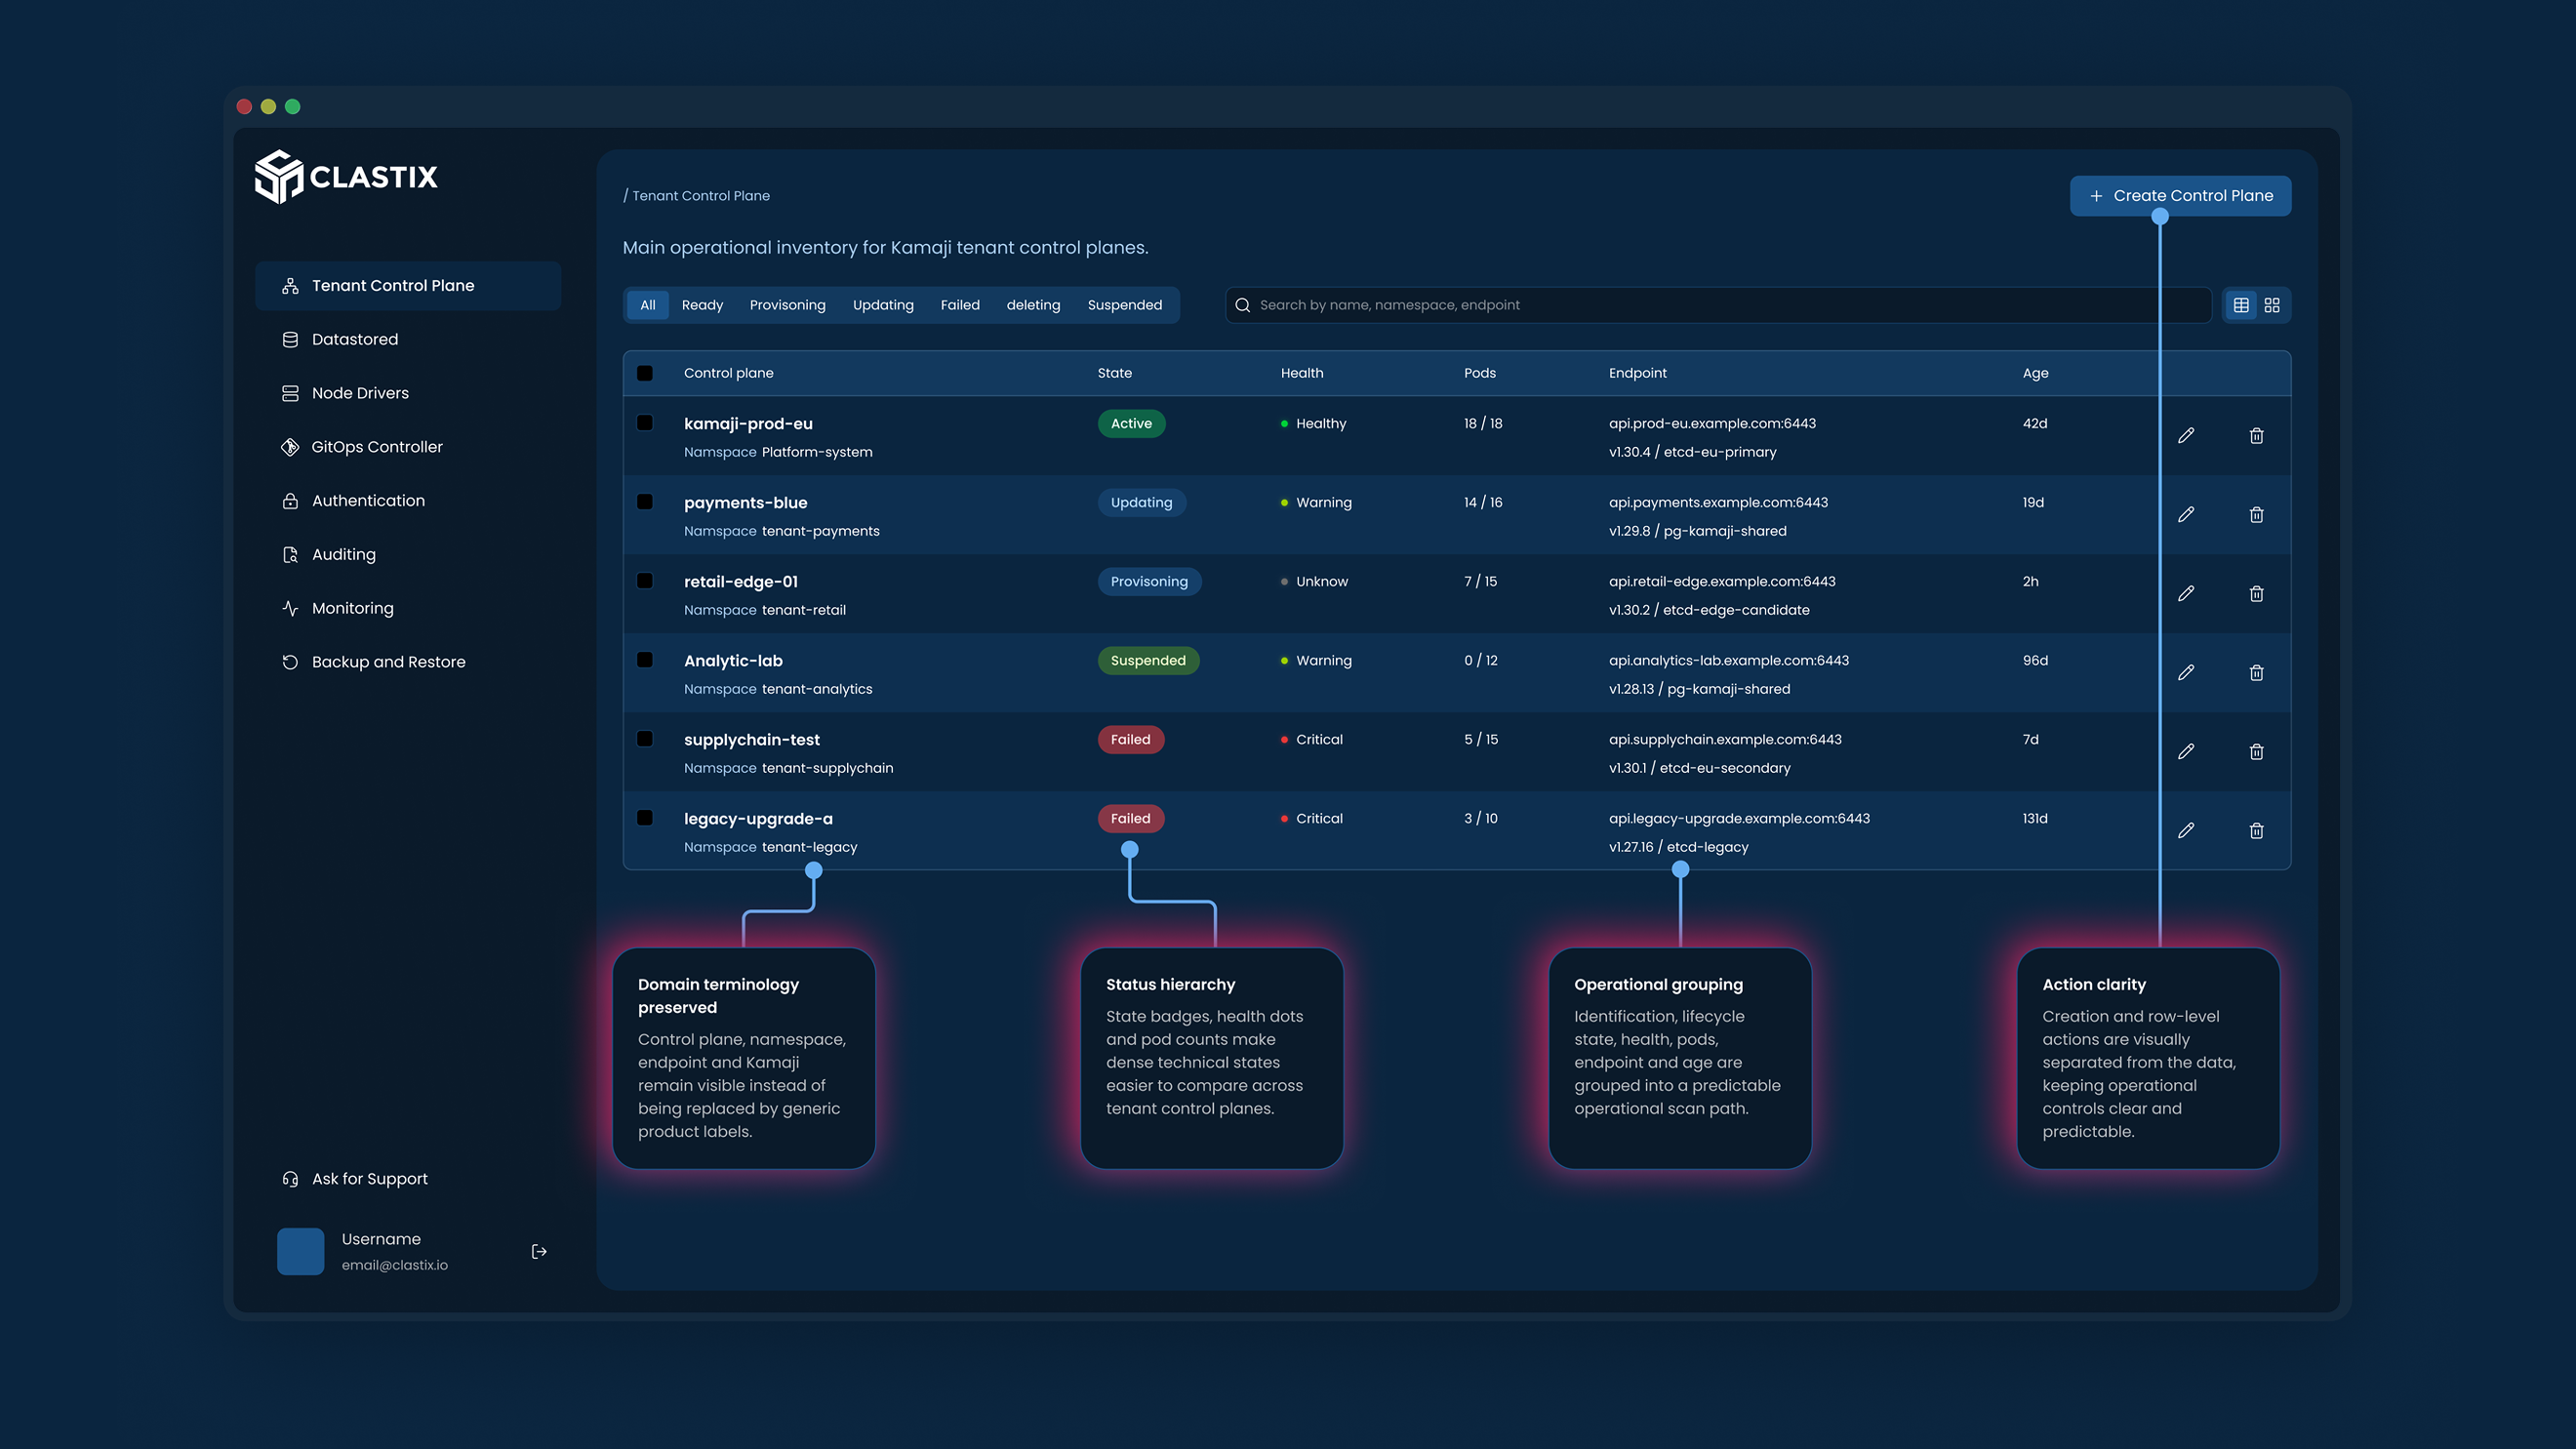Edit the supplychain-test entry
Viewport: 2576px width, 1449px height.
click(x=2186, y=751)
